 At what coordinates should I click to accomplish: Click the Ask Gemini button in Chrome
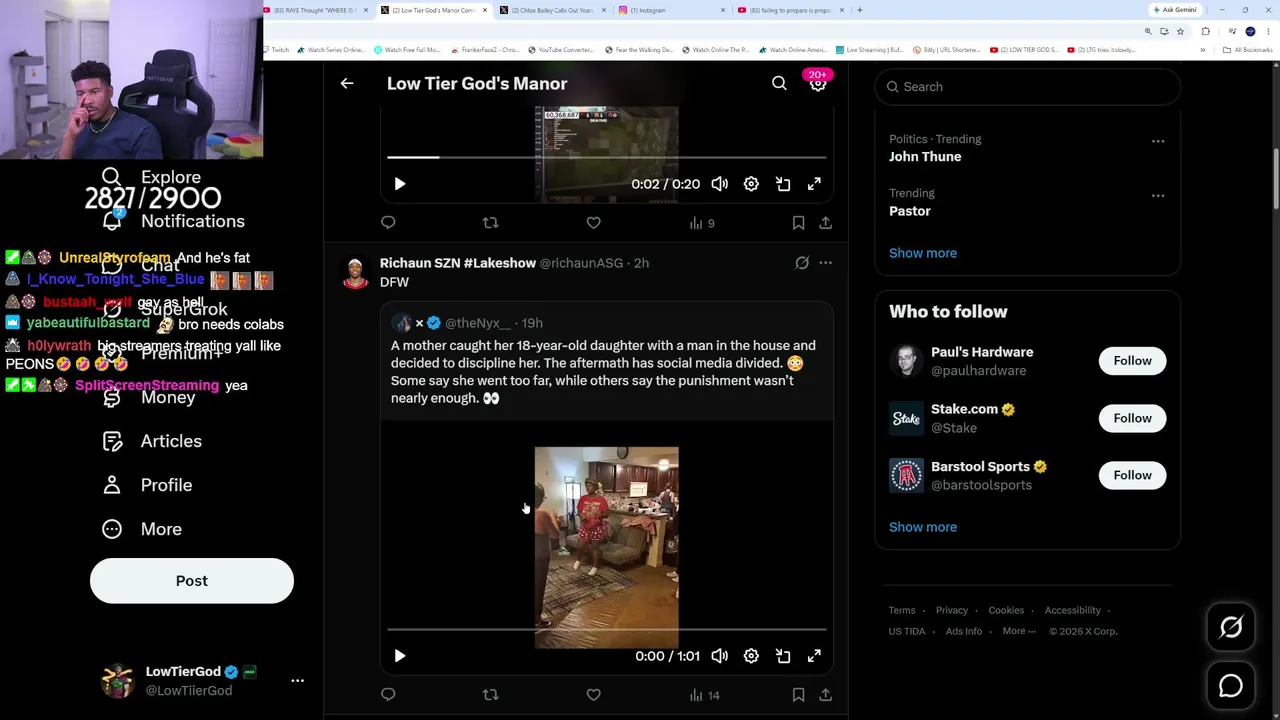(x=1175, y=10)
